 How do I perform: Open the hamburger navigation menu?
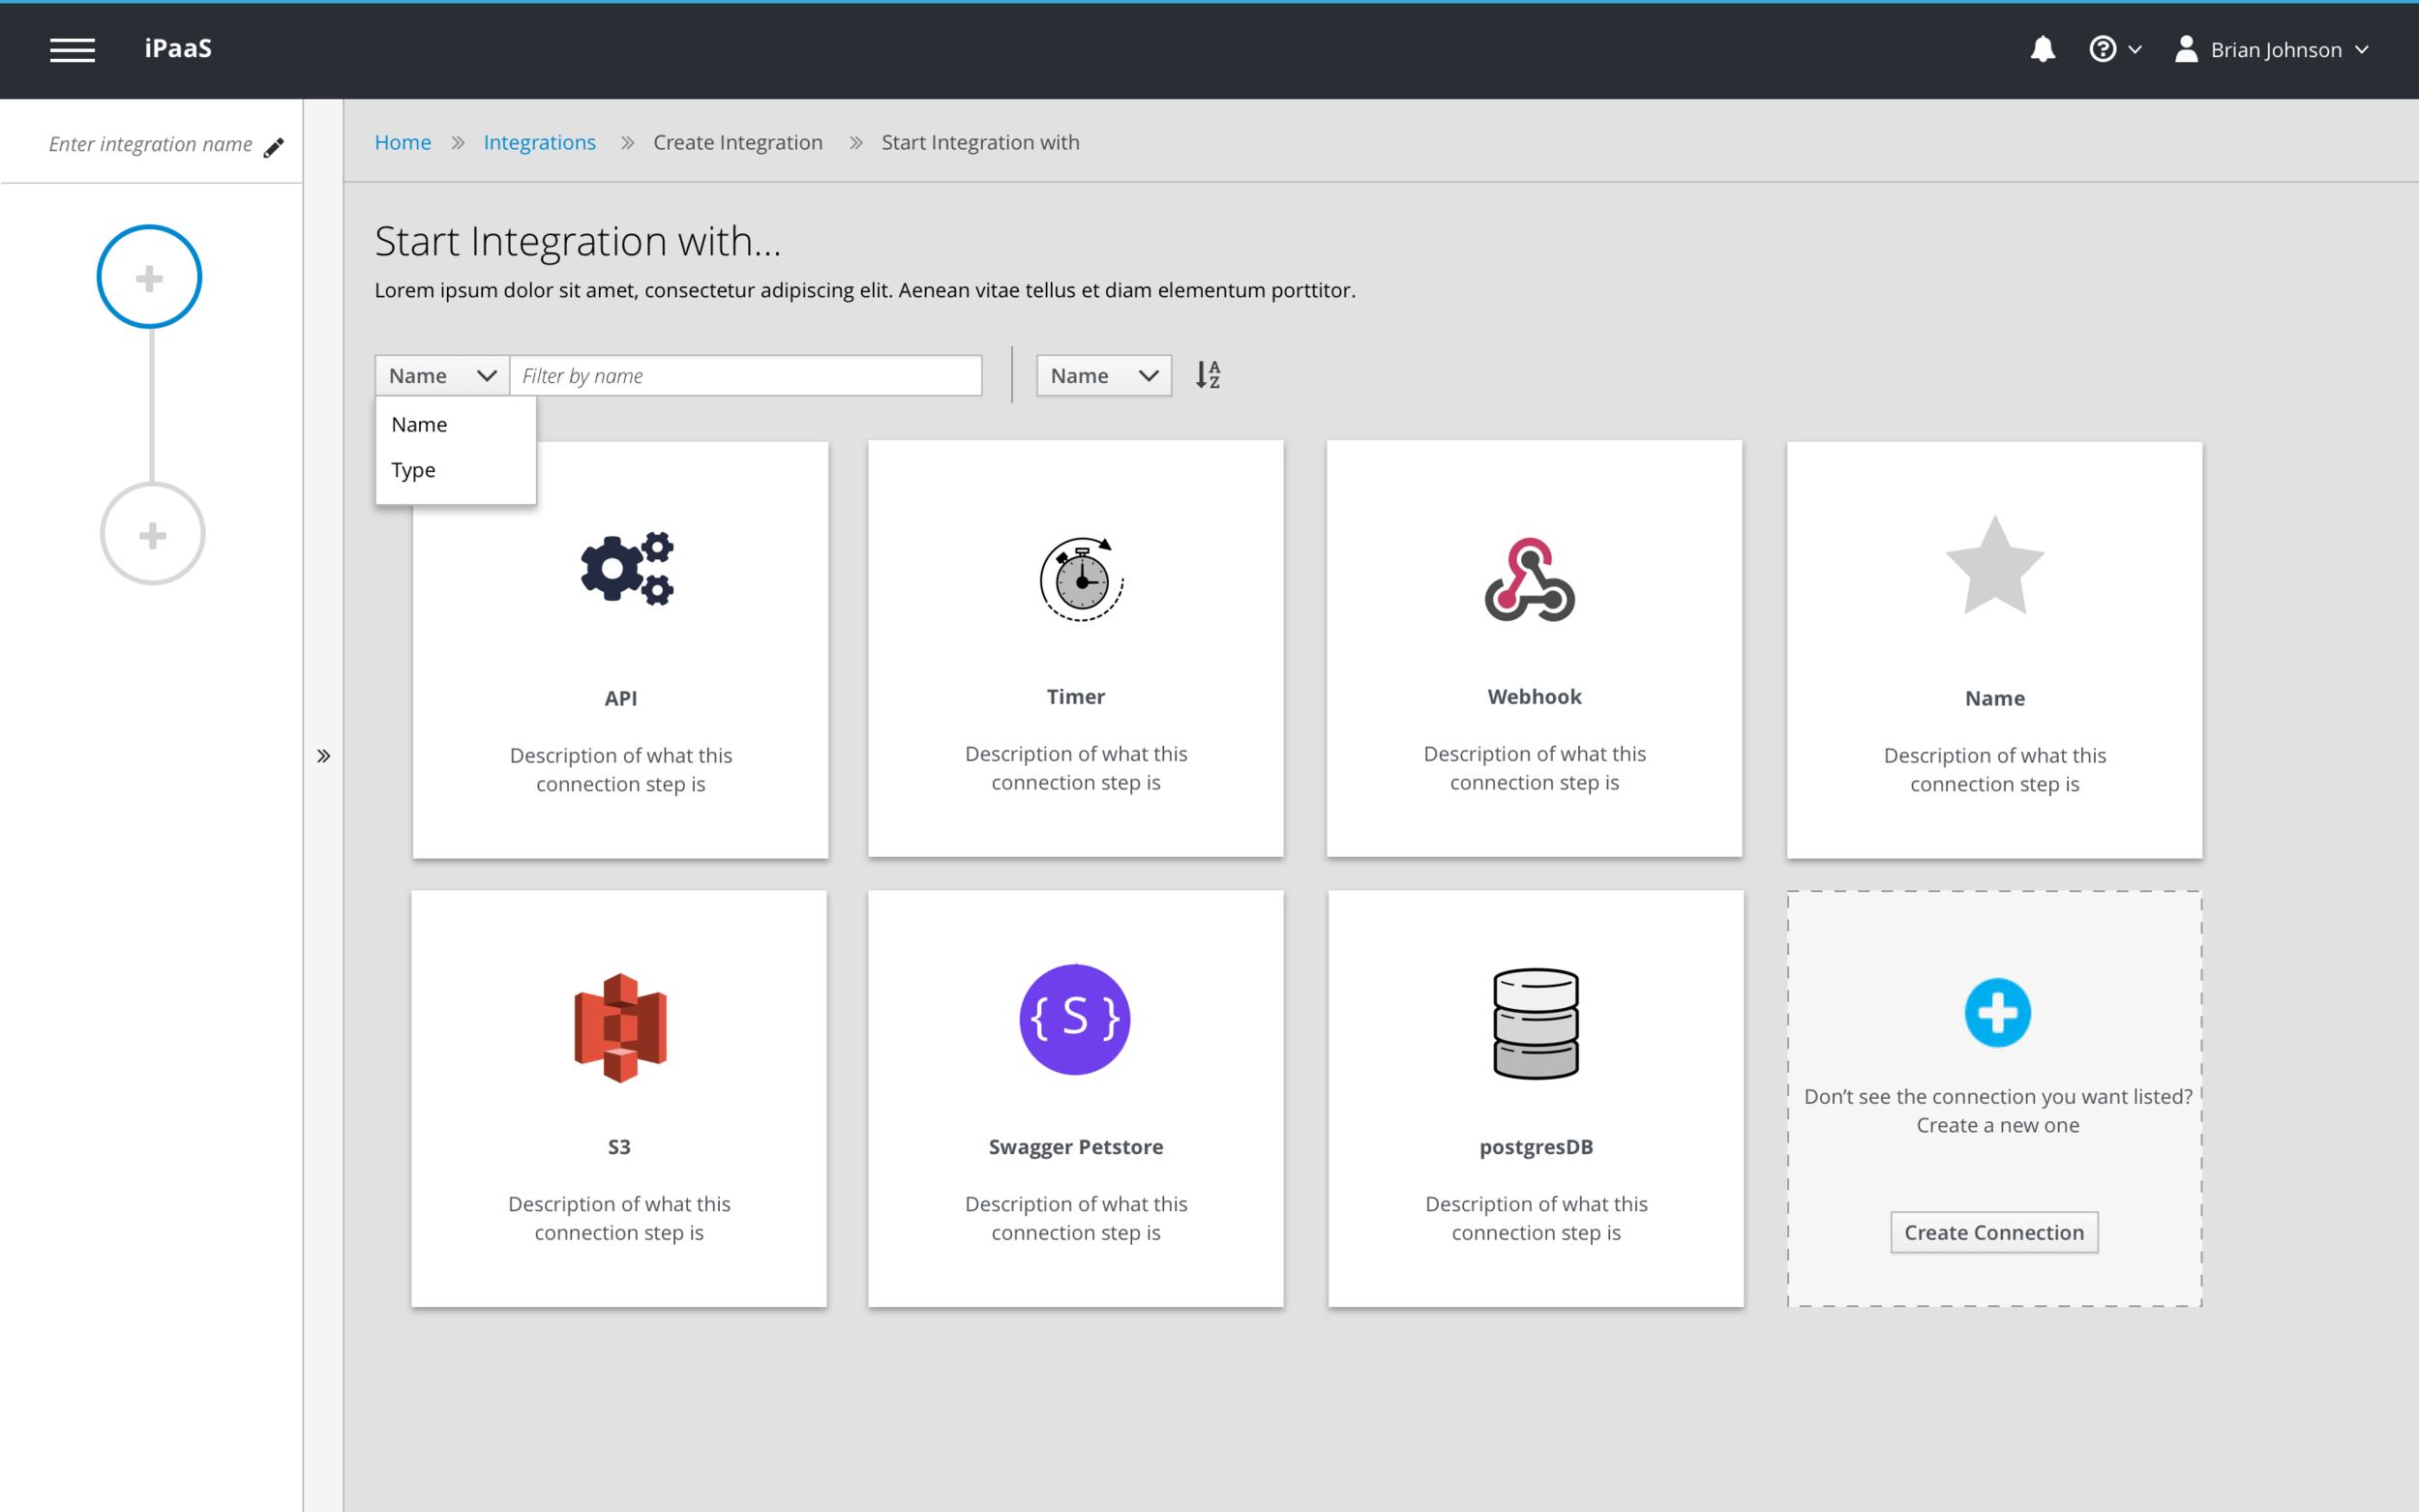click(72, 49)
